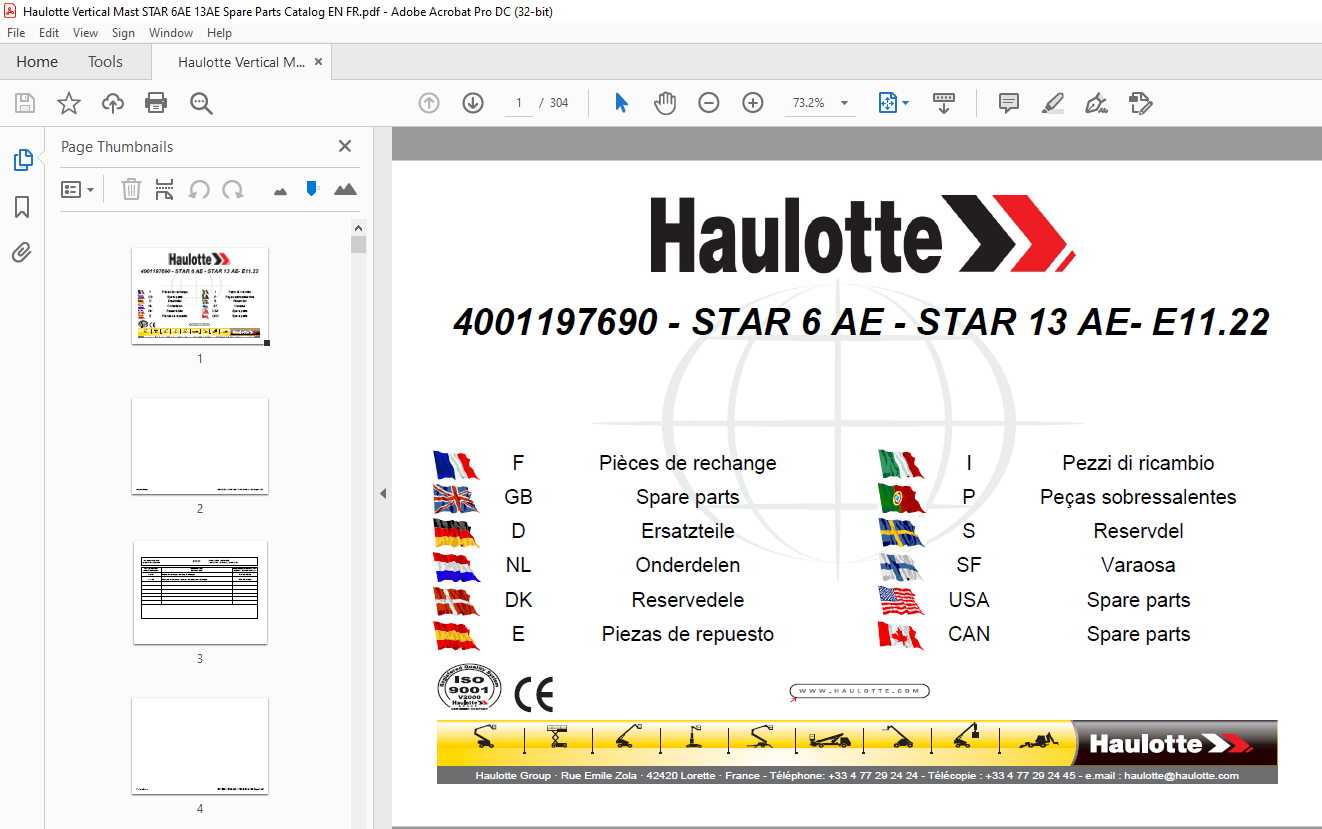Rotate page clockwise in thumbnails panel

click(233, 189)
